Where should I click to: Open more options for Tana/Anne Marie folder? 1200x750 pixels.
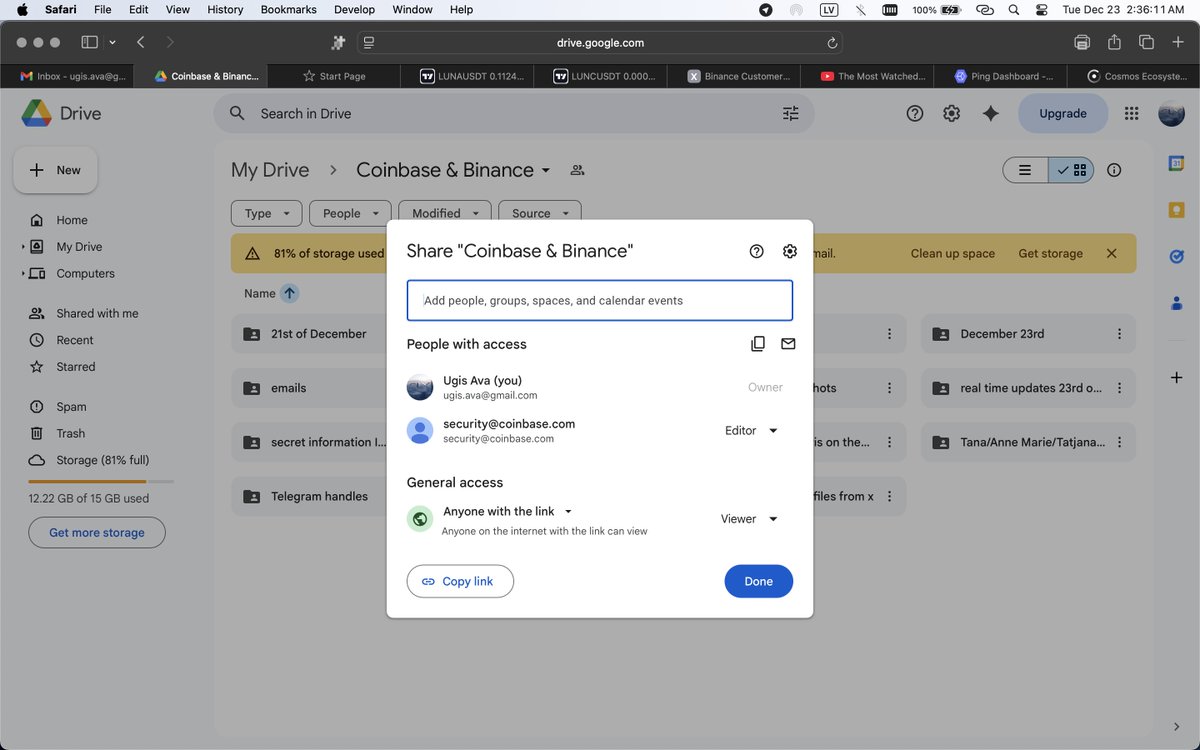click(x=1119, y=442)
